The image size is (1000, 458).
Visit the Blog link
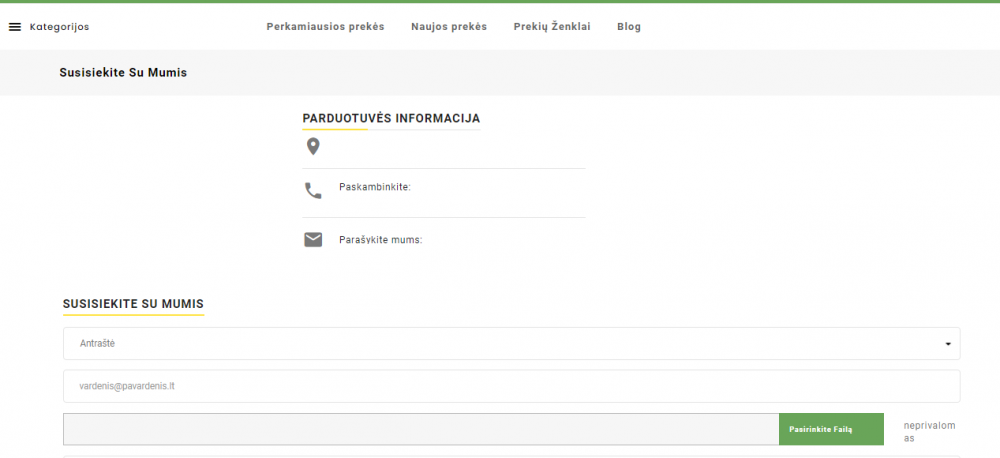[629, 27]
